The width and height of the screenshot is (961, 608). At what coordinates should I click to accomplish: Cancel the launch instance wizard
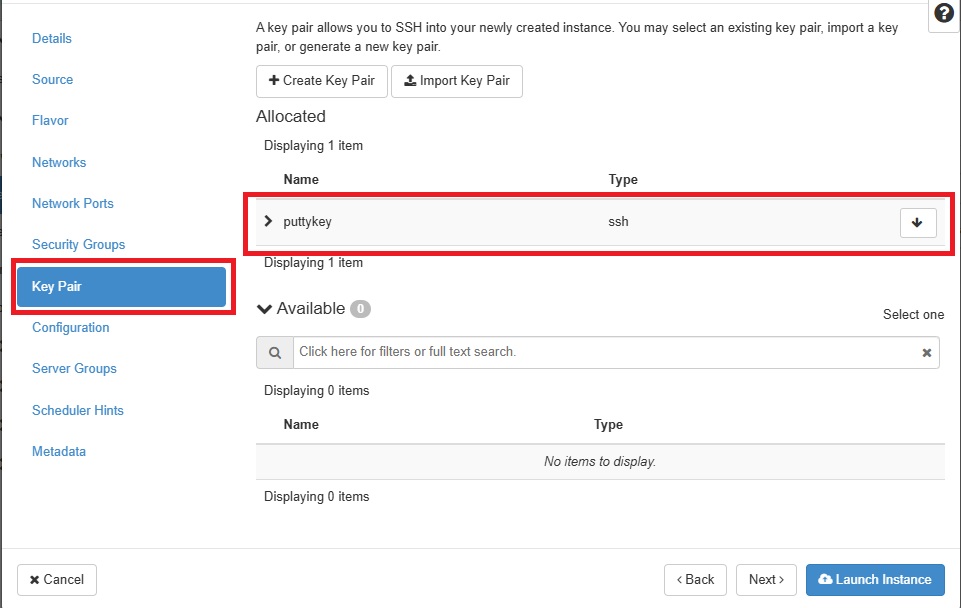pyautogui.click(x=57, y=580)
